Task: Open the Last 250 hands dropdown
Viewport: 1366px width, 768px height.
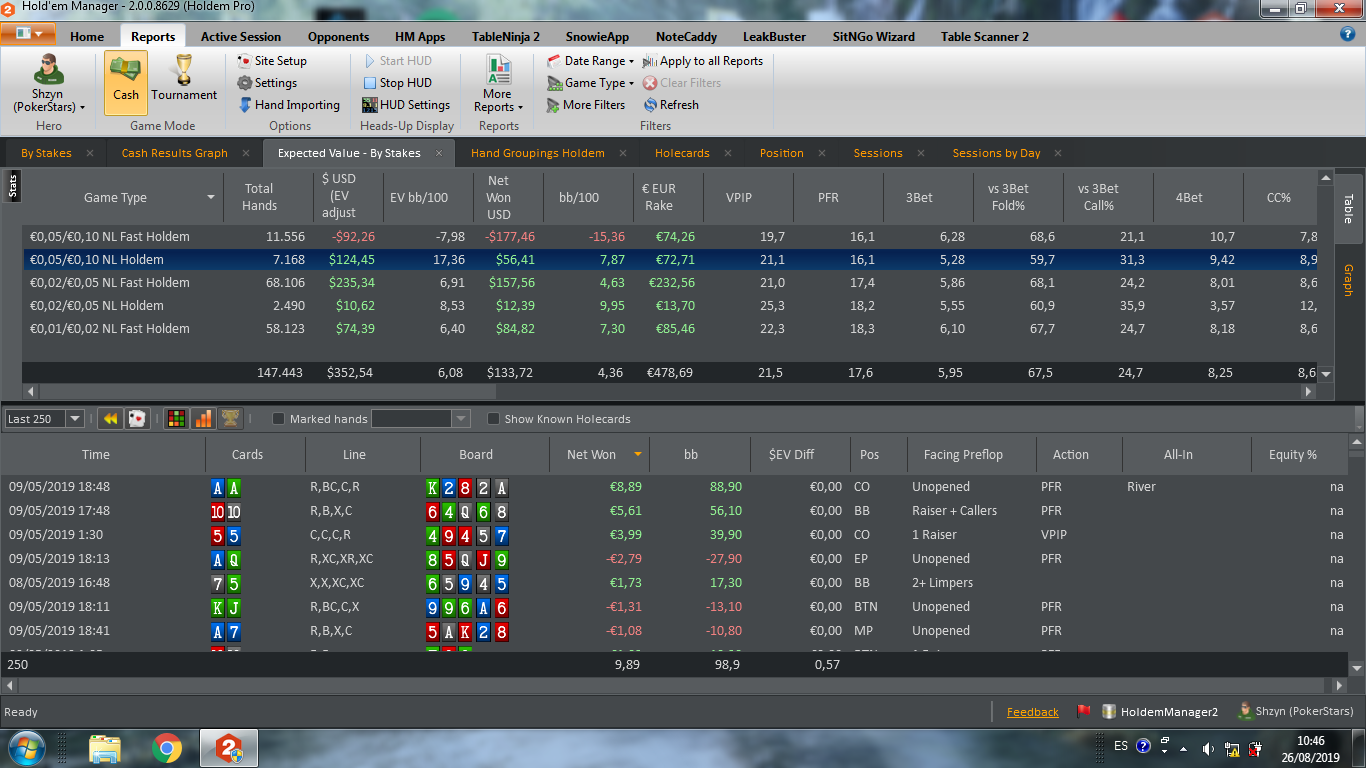Action: (74, 419)
